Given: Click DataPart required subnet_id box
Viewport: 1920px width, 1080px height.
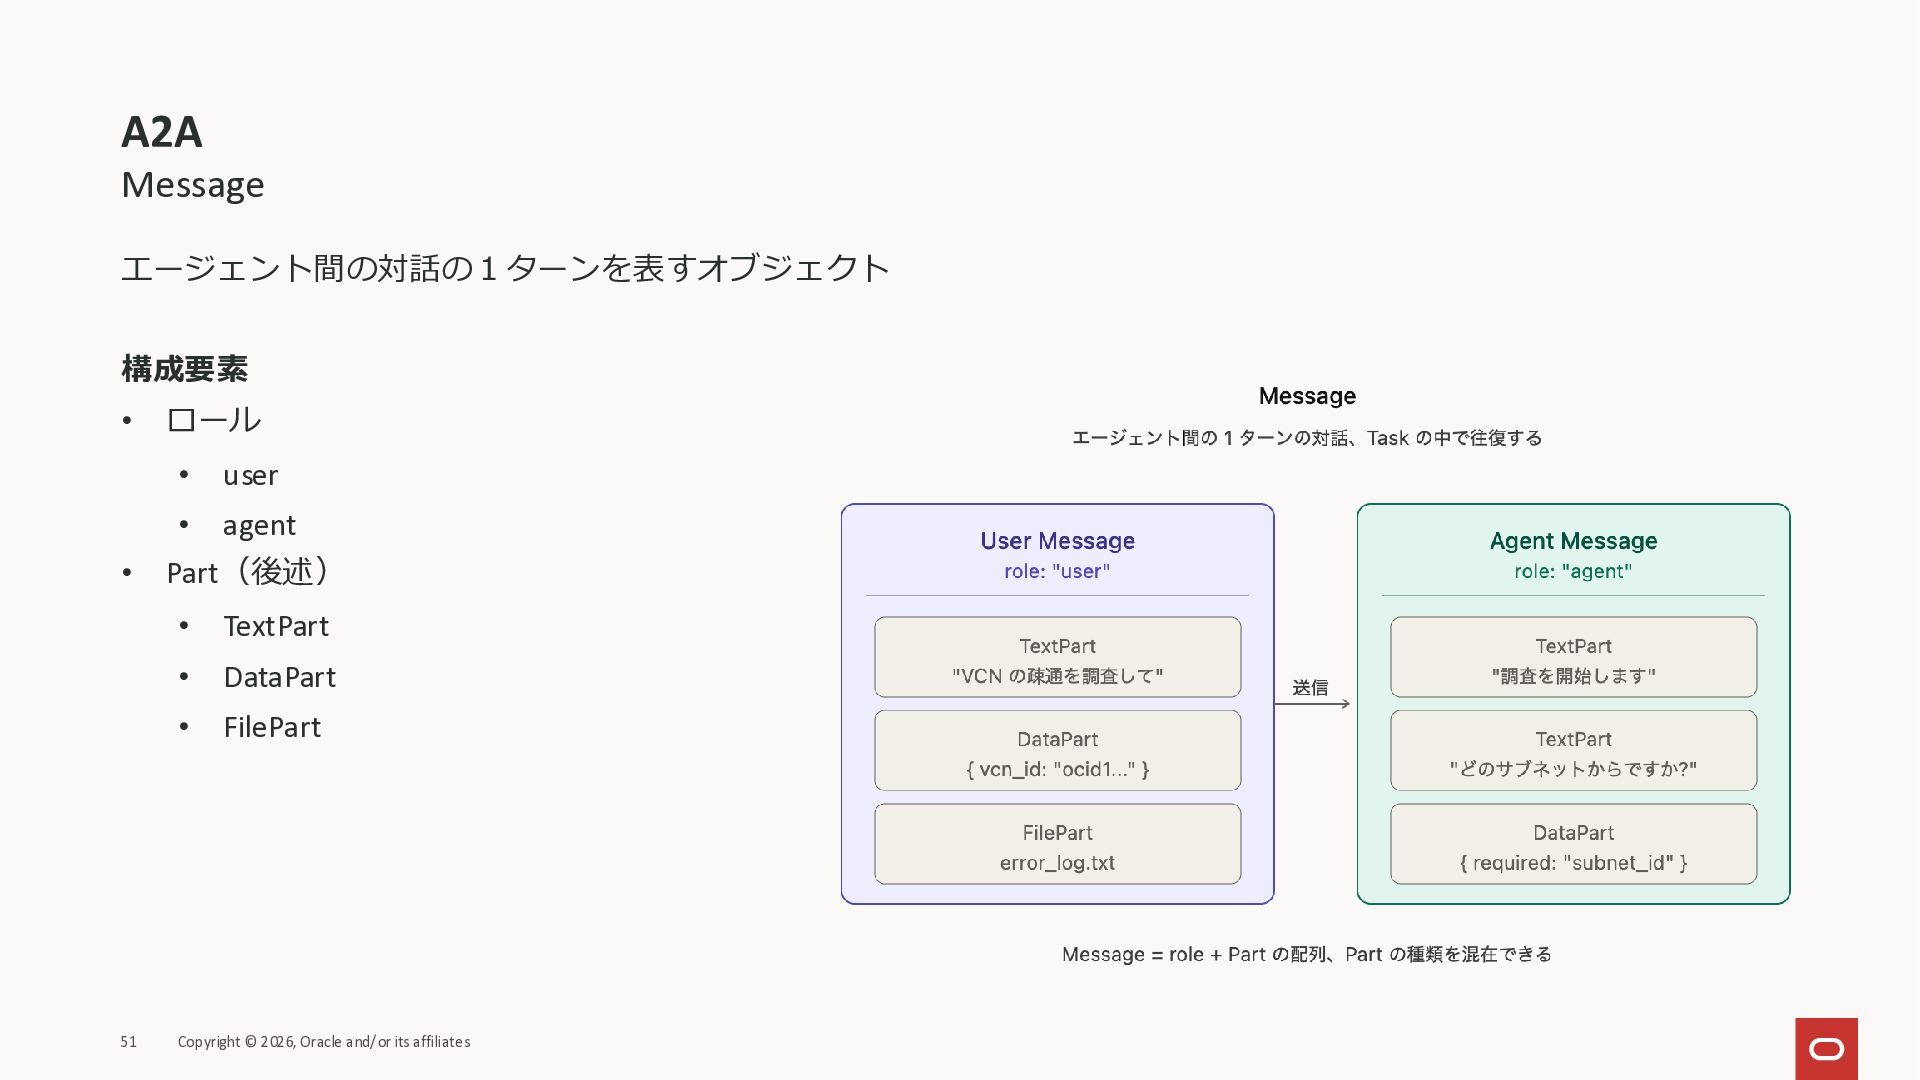Looking at the screenshot, I should (x=1573, y=844).
